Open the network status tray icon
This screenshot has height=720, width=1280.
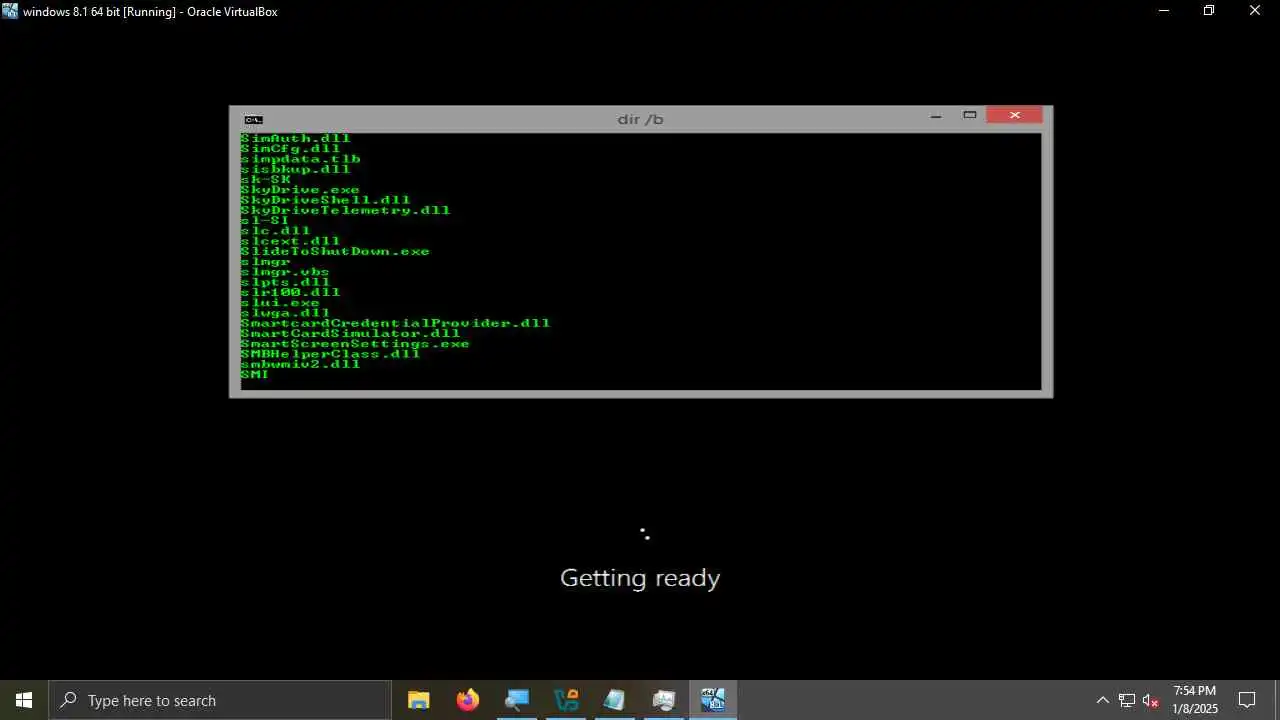tap(1127, 700)
